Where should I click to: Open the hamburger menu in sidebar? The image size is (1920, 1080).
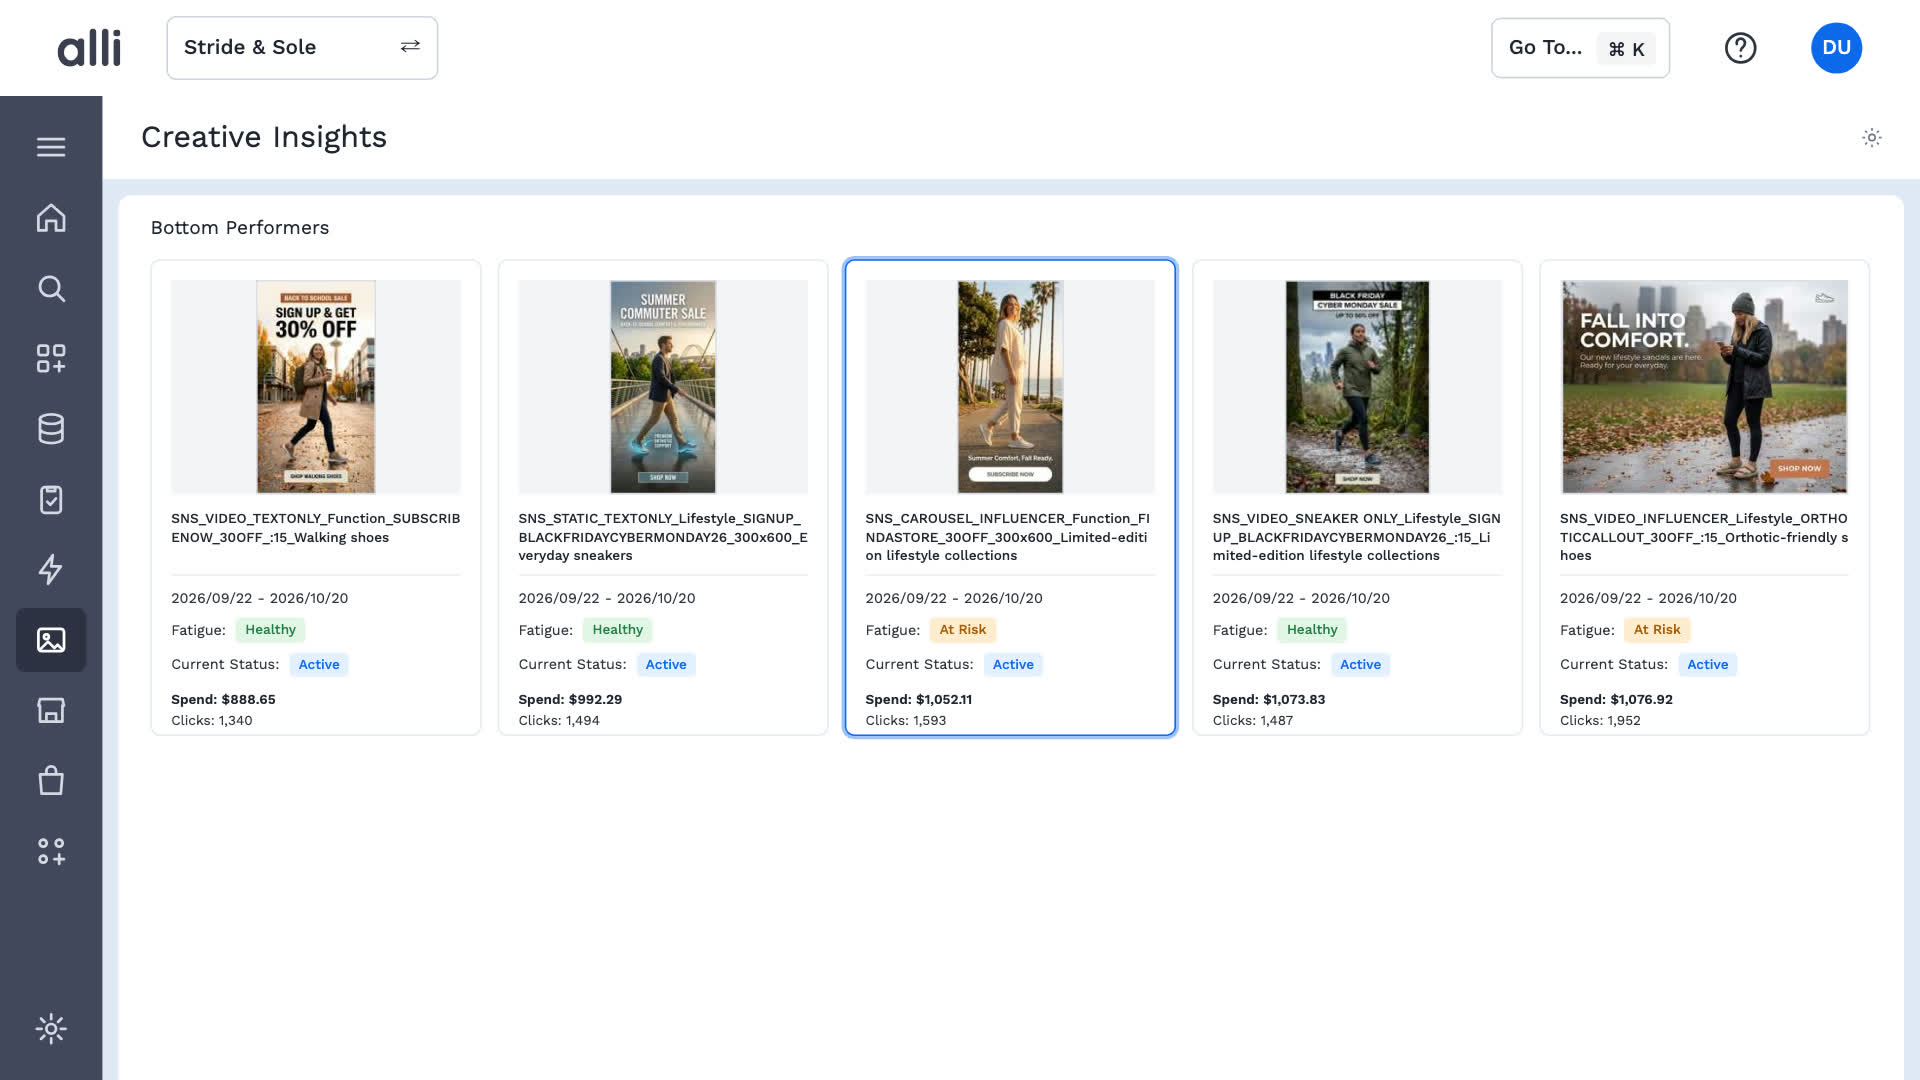pos(51,147)
